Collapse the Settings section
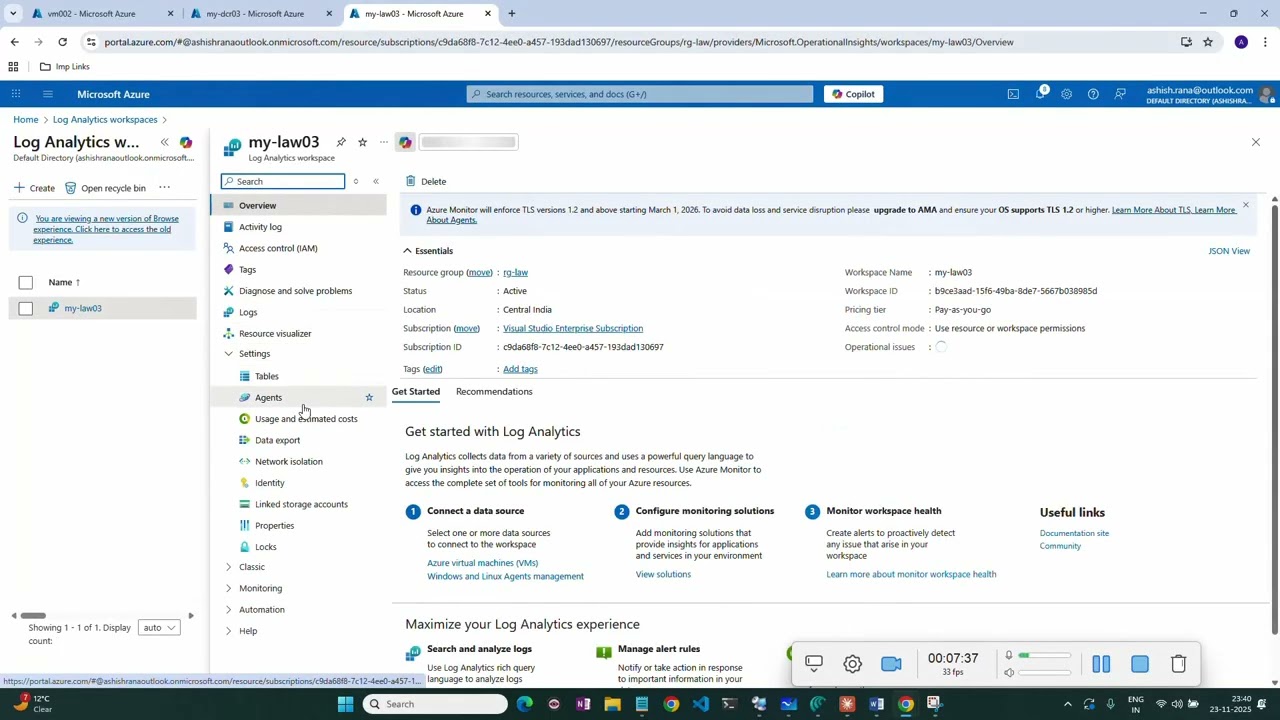 click(228, 354)
